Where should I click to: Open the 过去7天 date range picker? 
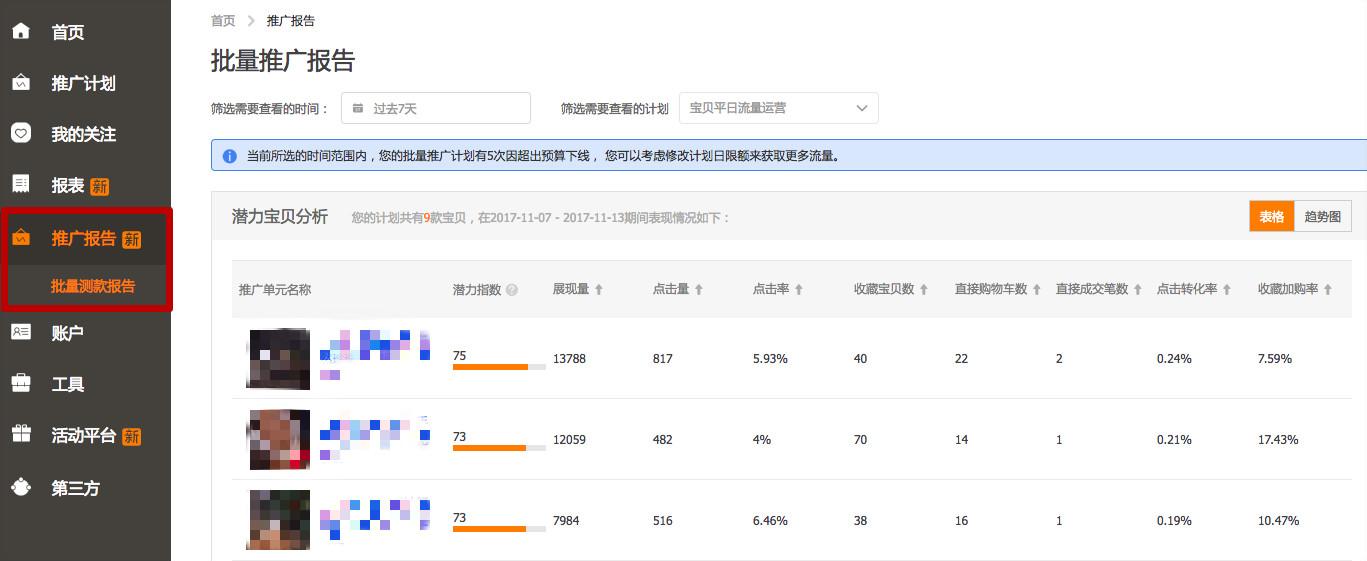436,108
